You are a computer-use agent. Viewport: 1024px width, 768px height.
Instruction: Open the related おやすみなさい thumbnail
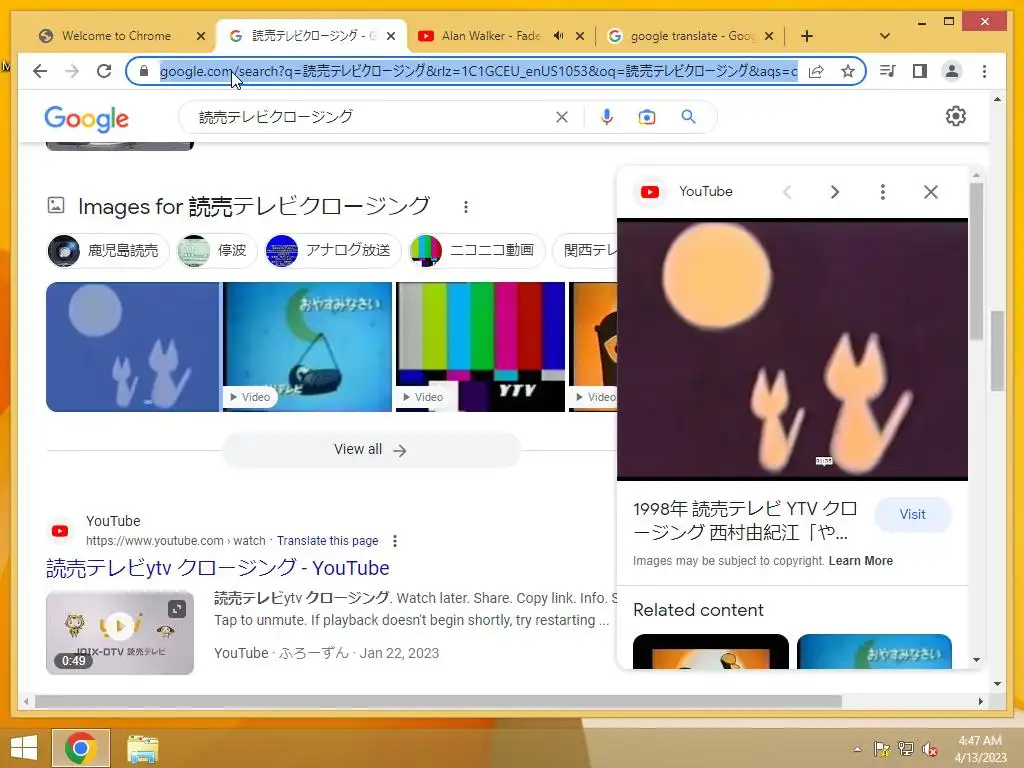tap(874, 651)
